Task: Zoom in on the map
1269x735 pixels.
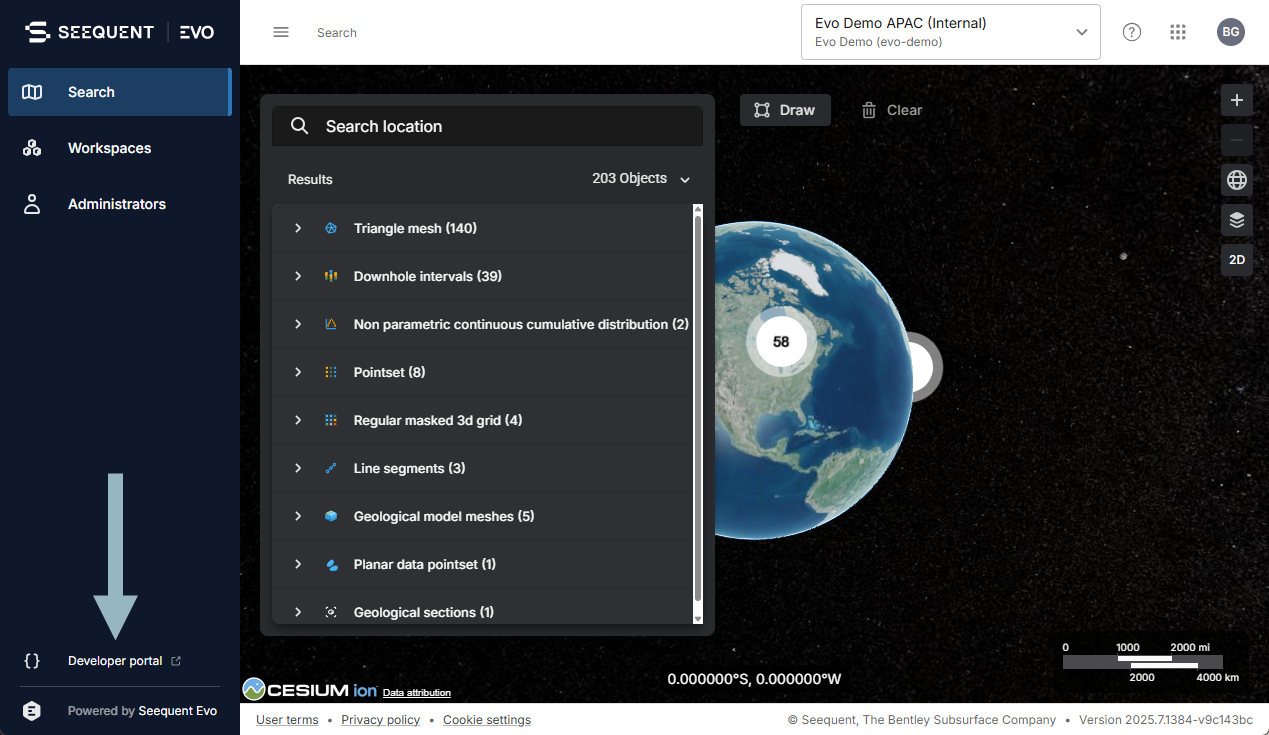Action: pyautogui.click(x=1237, y=100)
